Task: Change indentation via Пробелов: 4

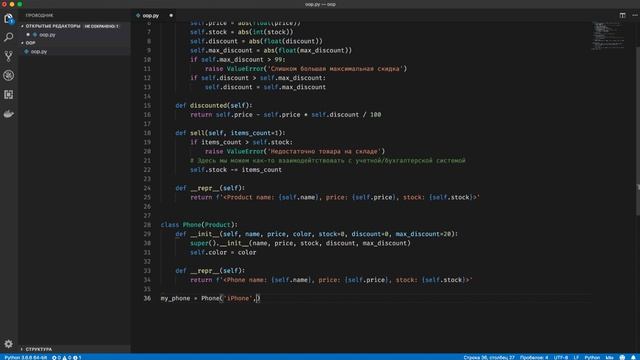Action: pyautogui.click(x=534, y=357)
